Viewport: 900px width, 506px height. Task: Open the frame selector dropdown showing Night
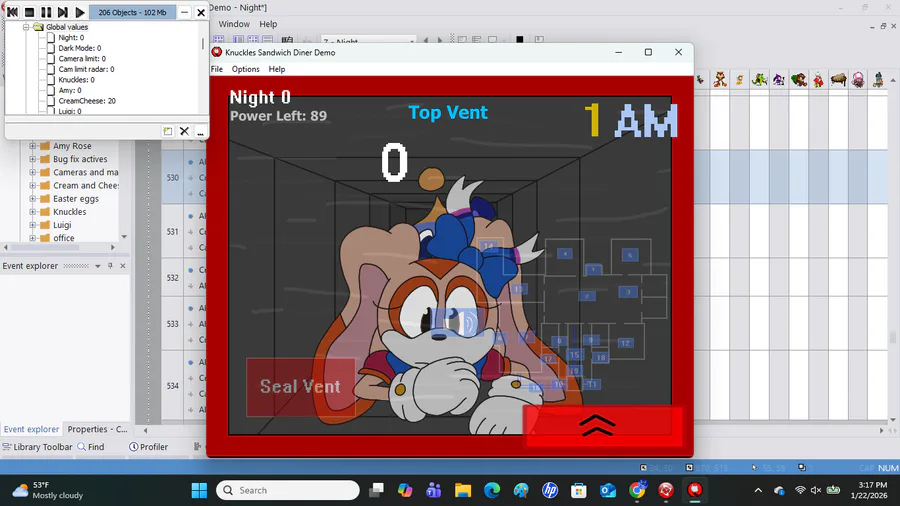[x=368, y=40]
